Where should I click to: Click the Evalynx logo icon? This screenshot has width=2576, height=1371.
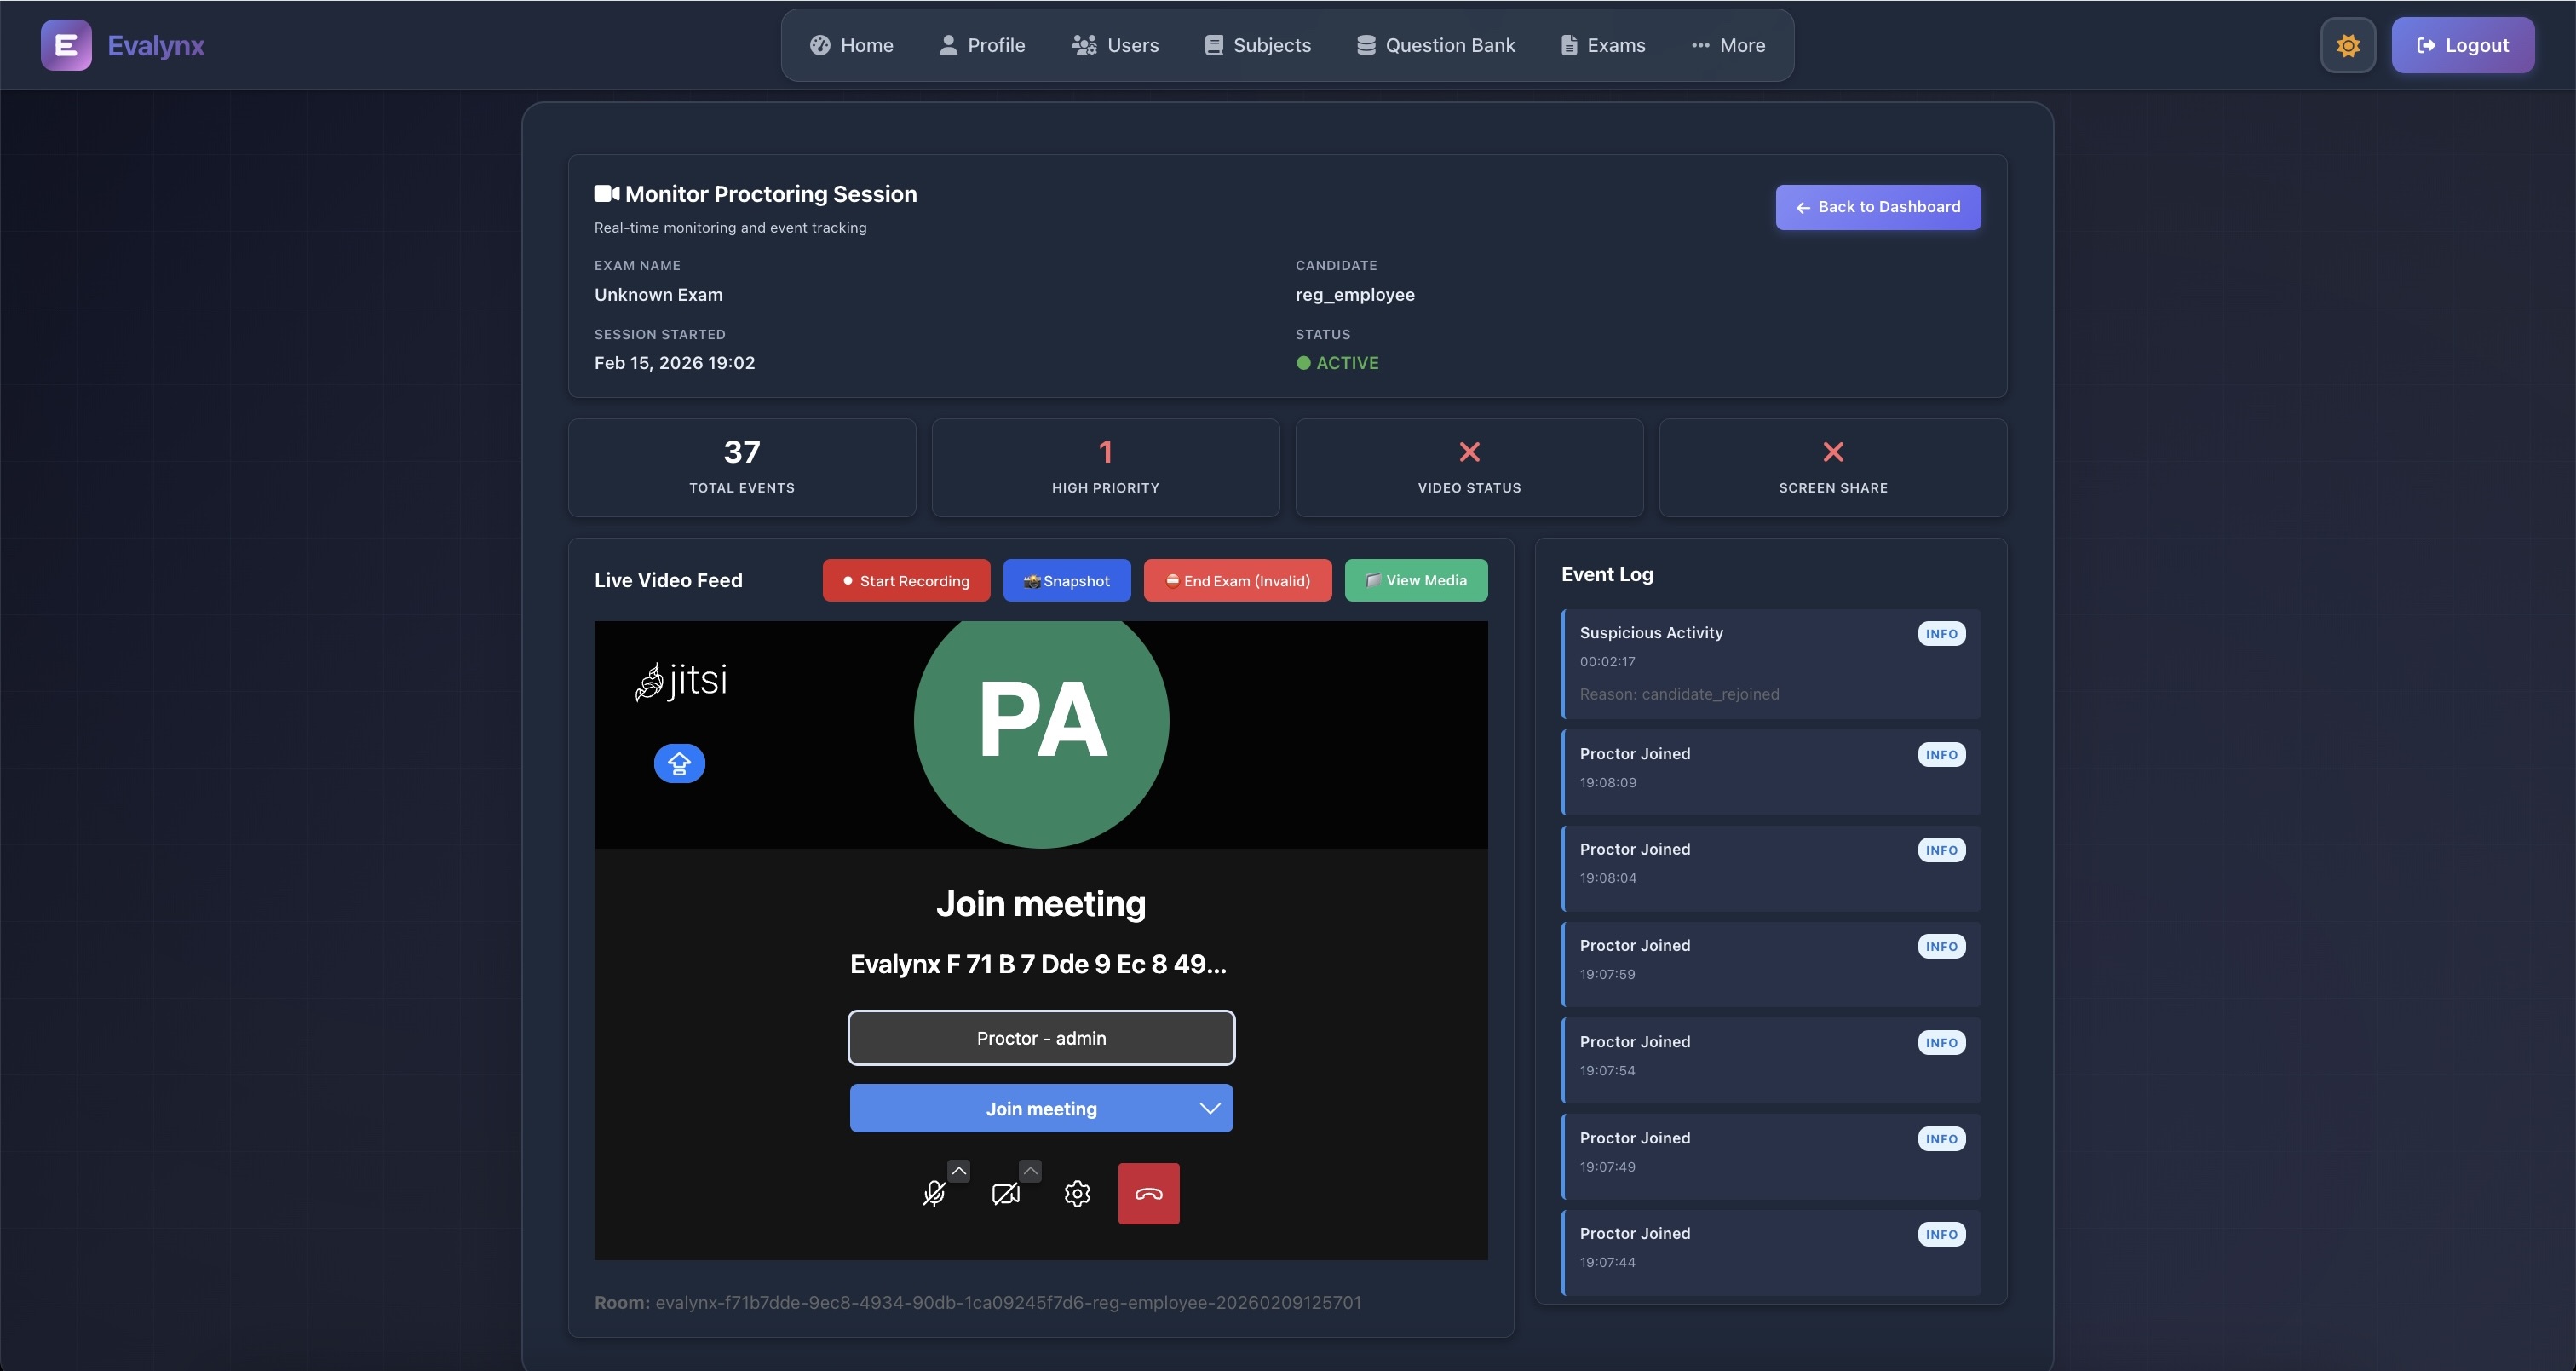pyautogui.click(x=66, y=45)
